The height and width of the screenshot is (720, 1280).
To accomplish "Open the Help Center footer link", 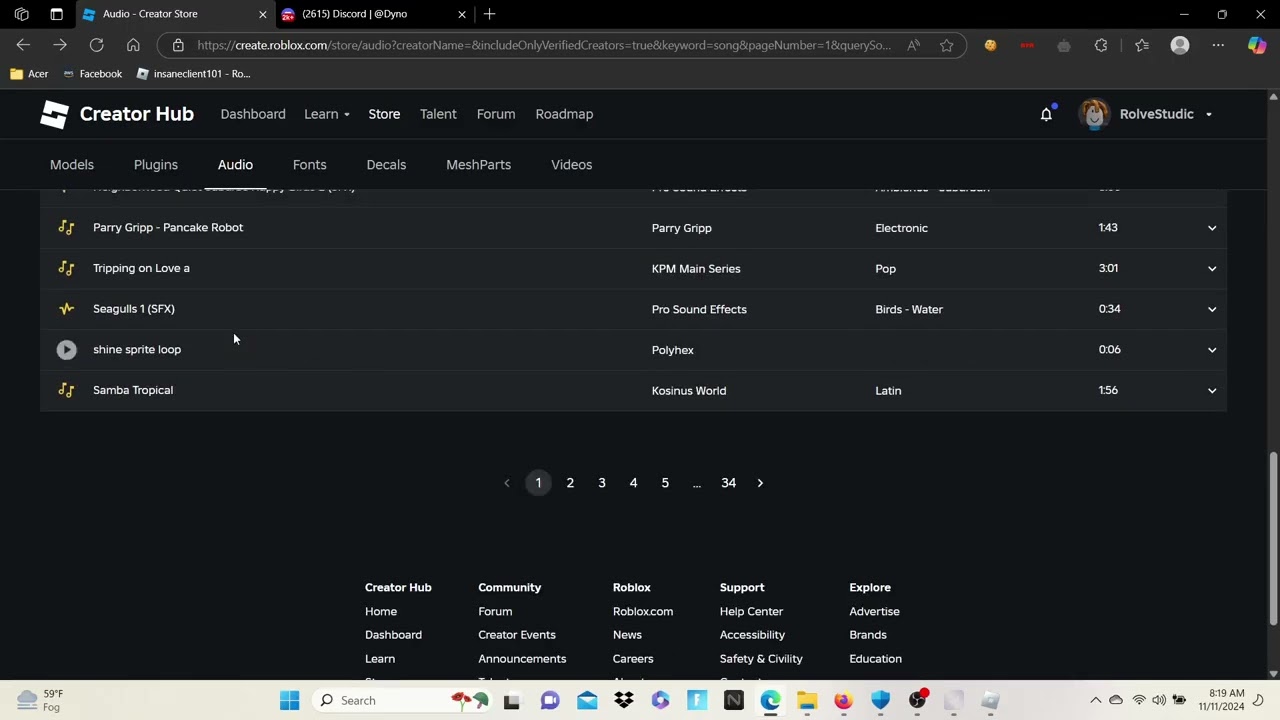I will [x=751, y=611].
